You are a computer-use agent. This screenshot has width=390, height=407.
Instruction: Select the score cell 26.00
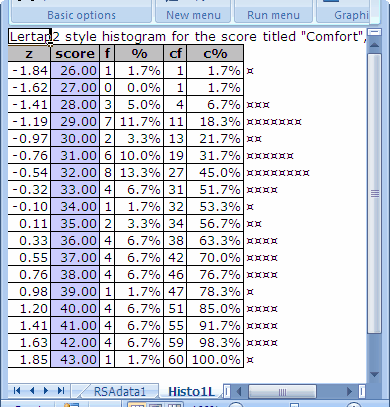(75, 70)
